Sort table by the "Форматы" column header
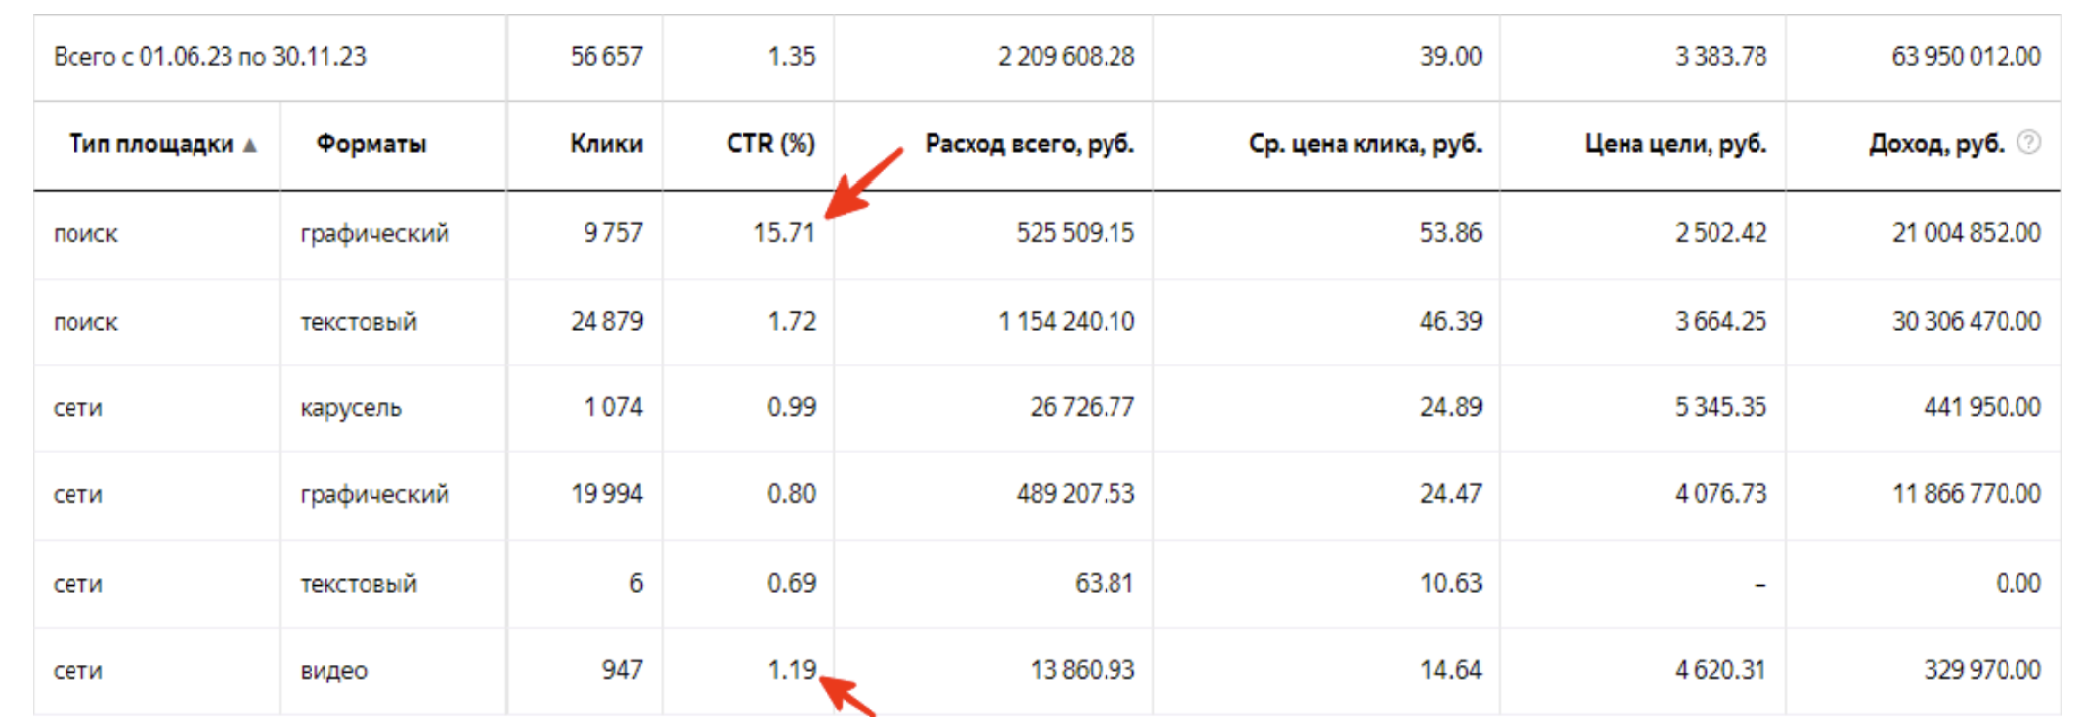The image size is (2082, 728). coord(371,144)
